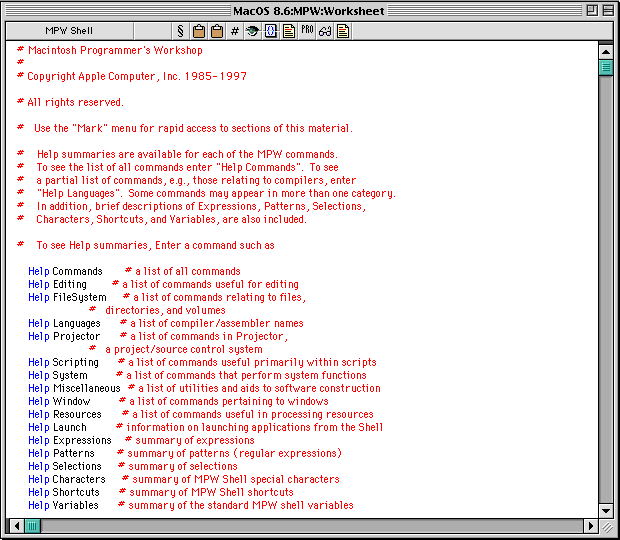Screen dimensions: 620x540
Task: Click the document icon left of PRO
Action: point(288,31)
